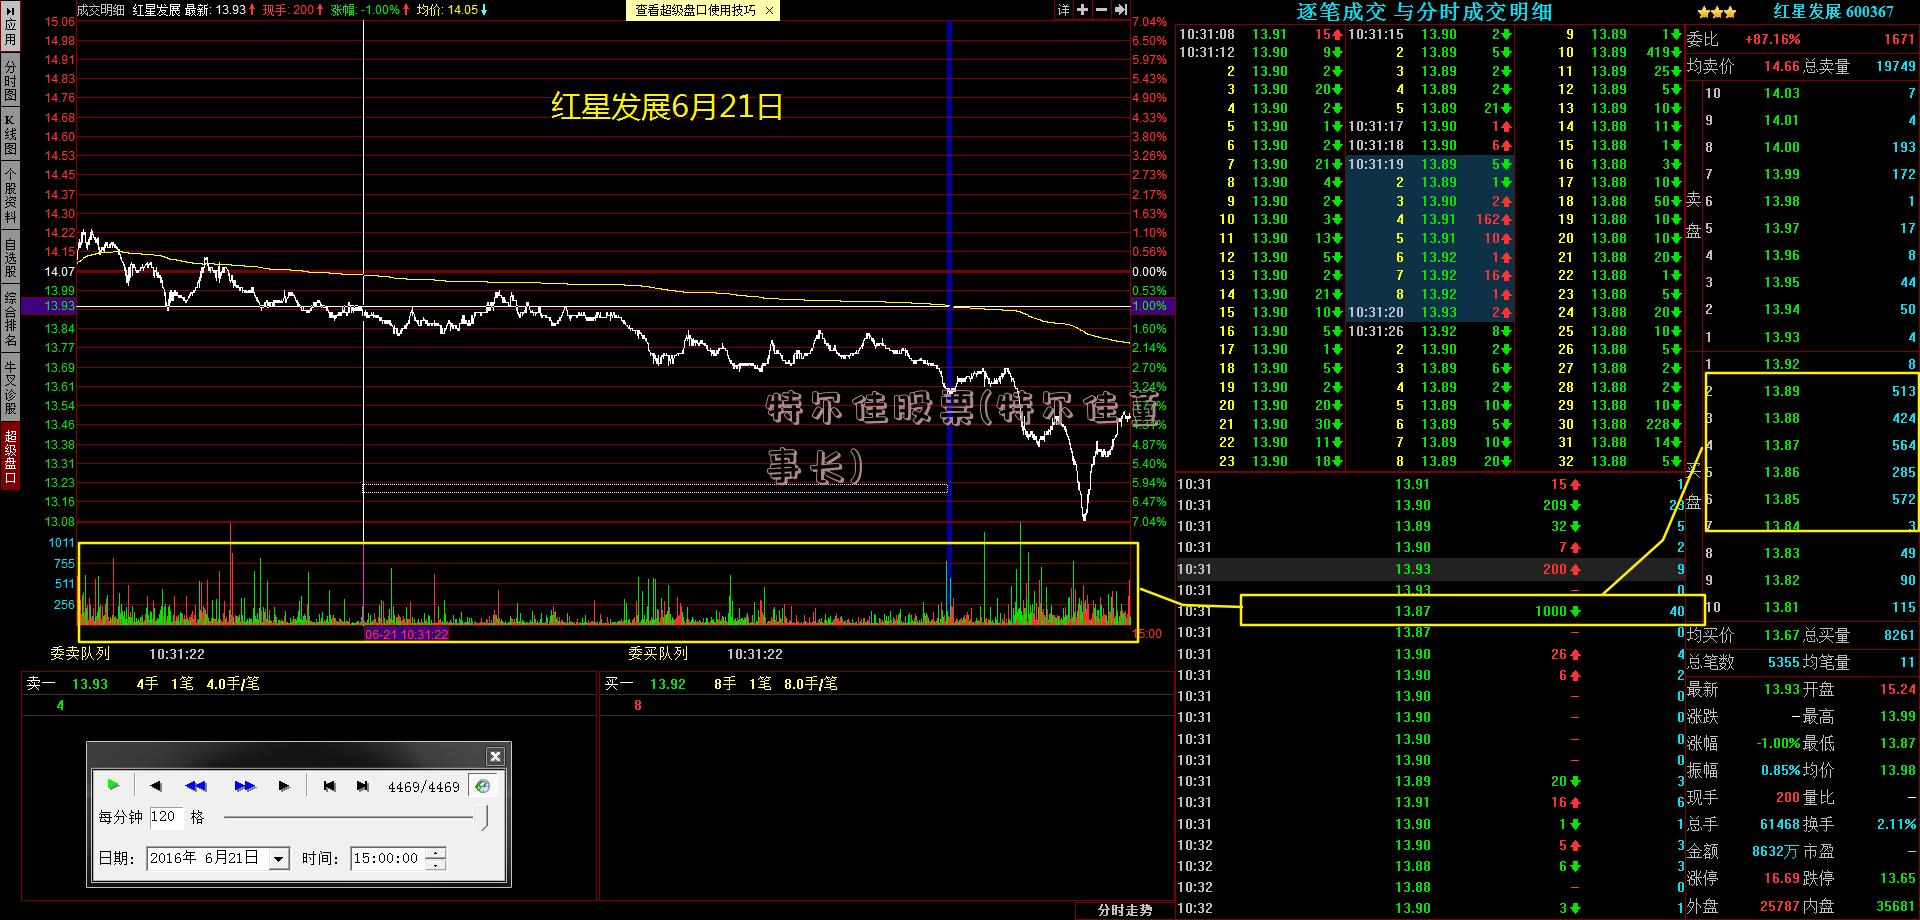Click 买一 price 13.92 in queue
The image size is (1920, 920).
(668, 684)
